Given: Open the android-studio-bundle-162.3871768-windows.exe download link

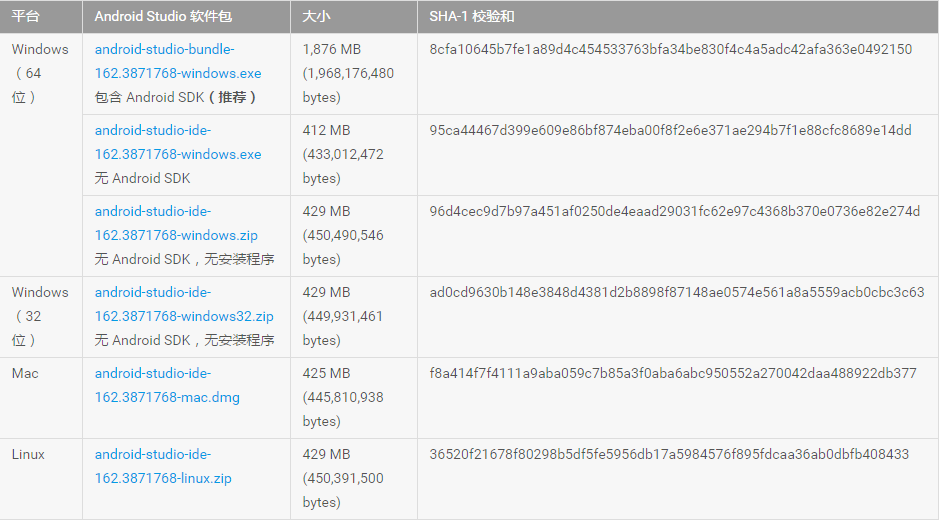Looking at the screenshot, I should click(x=178, y=61).
